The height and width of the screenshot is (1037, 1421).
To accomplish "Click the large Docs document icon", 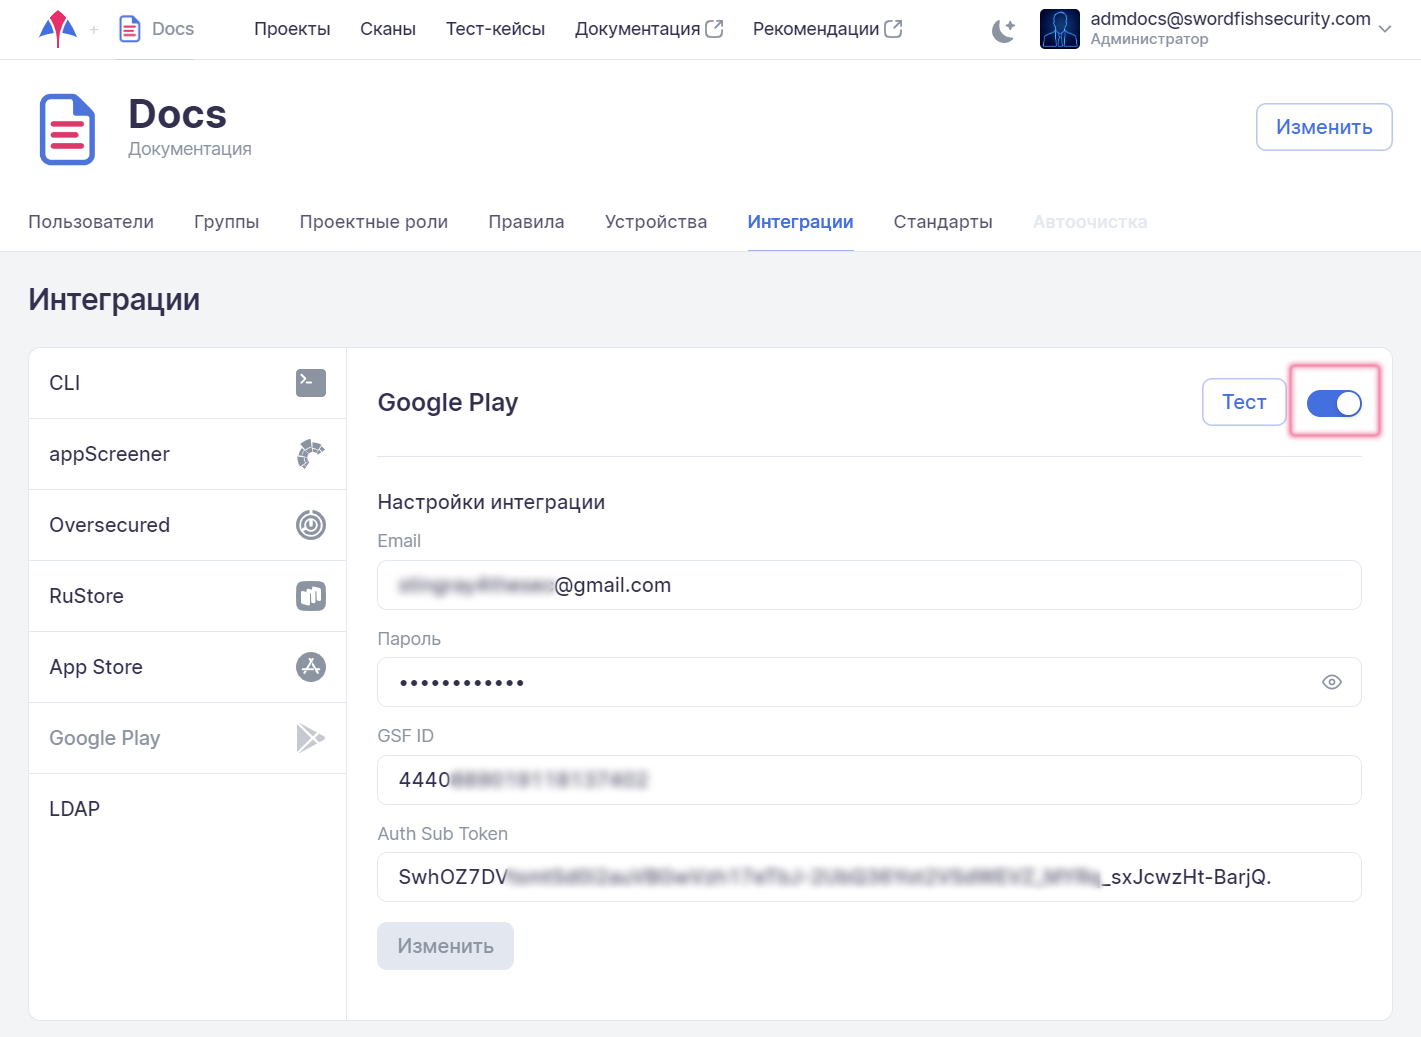I will pyautogui.click(x=67, y=130).
